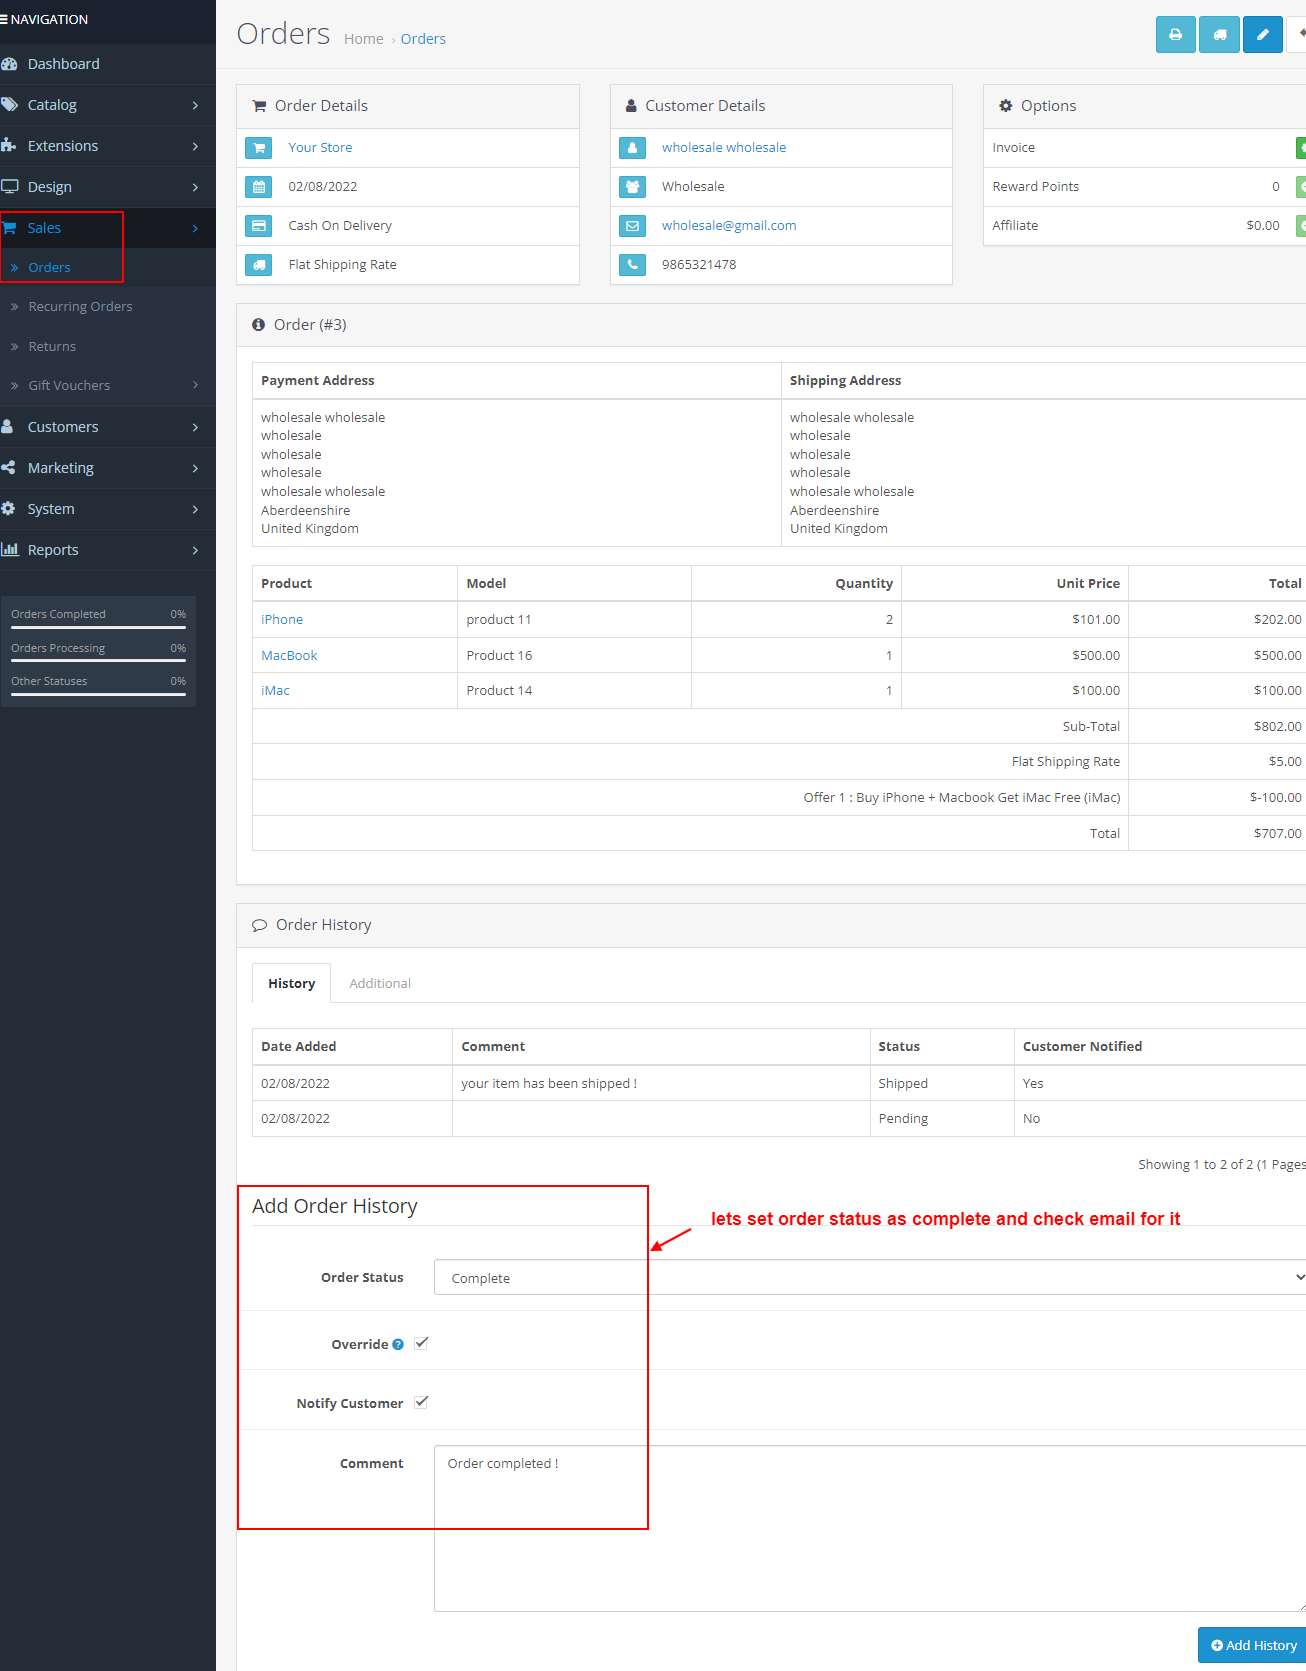Open the iPhone product link
This screenshot has height=1671, width=1306.
click(x=282, y=620)
